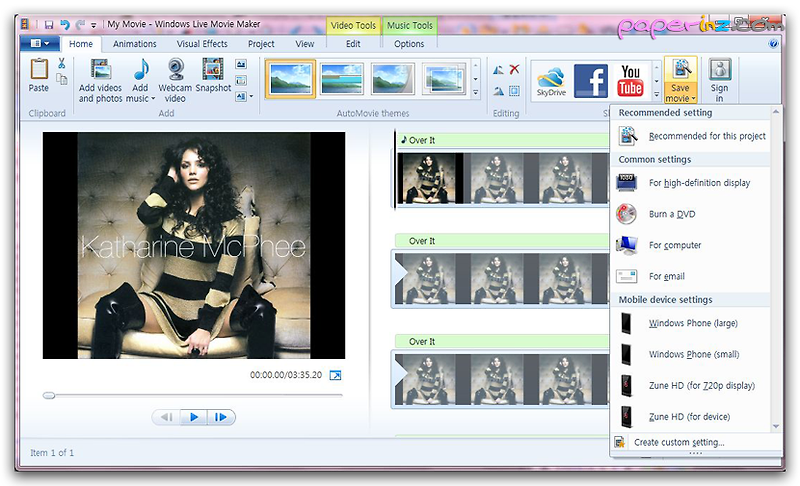Screen dimensions: 800x486
Task: Click the preview seek slider handle
Action: pos(49,396)
